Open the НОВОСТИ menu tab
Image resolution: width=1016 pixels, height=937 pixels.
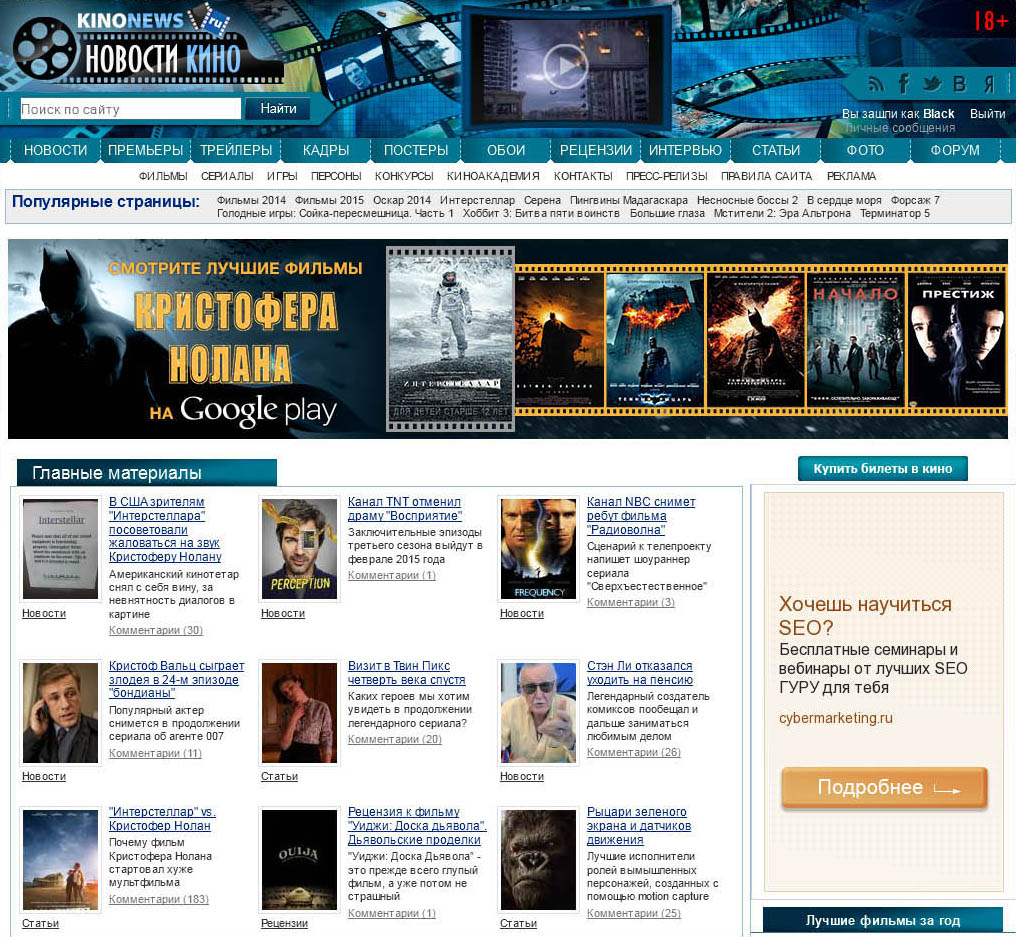pos(56,150)
